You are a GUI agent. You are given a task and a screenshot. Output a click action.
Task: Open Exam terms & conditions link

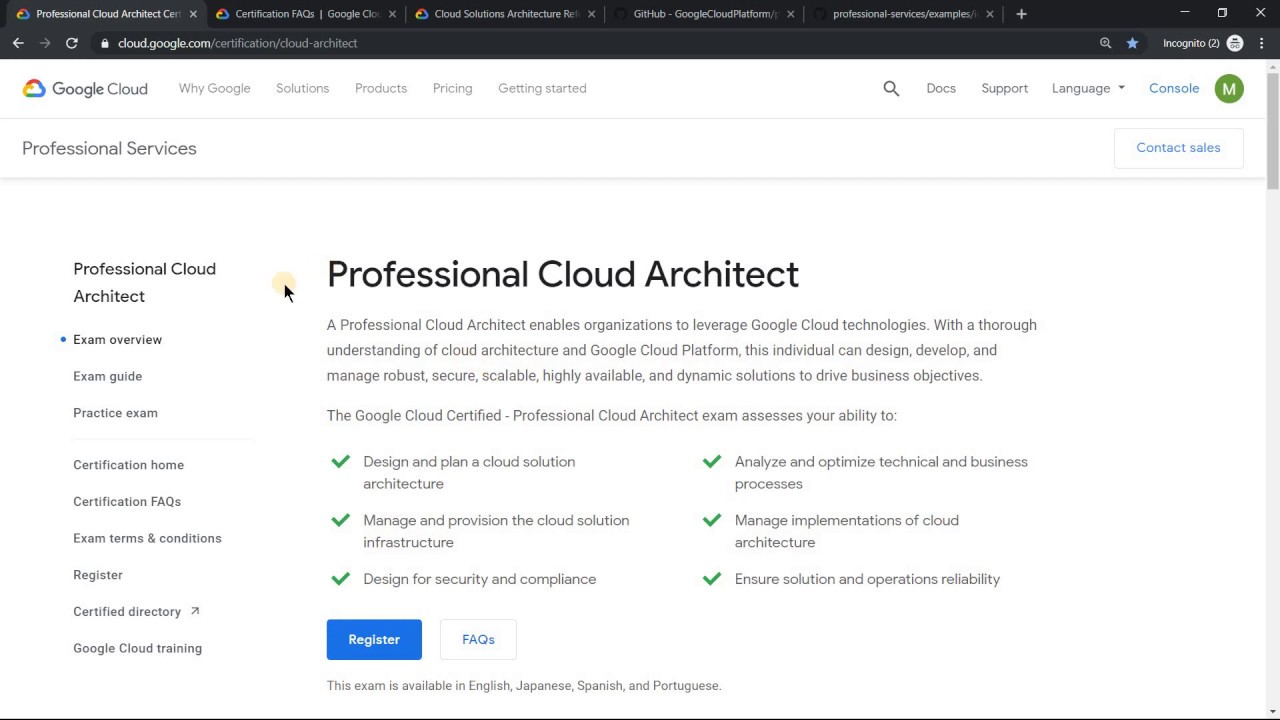pyautogui.click(x=147, y=538)
